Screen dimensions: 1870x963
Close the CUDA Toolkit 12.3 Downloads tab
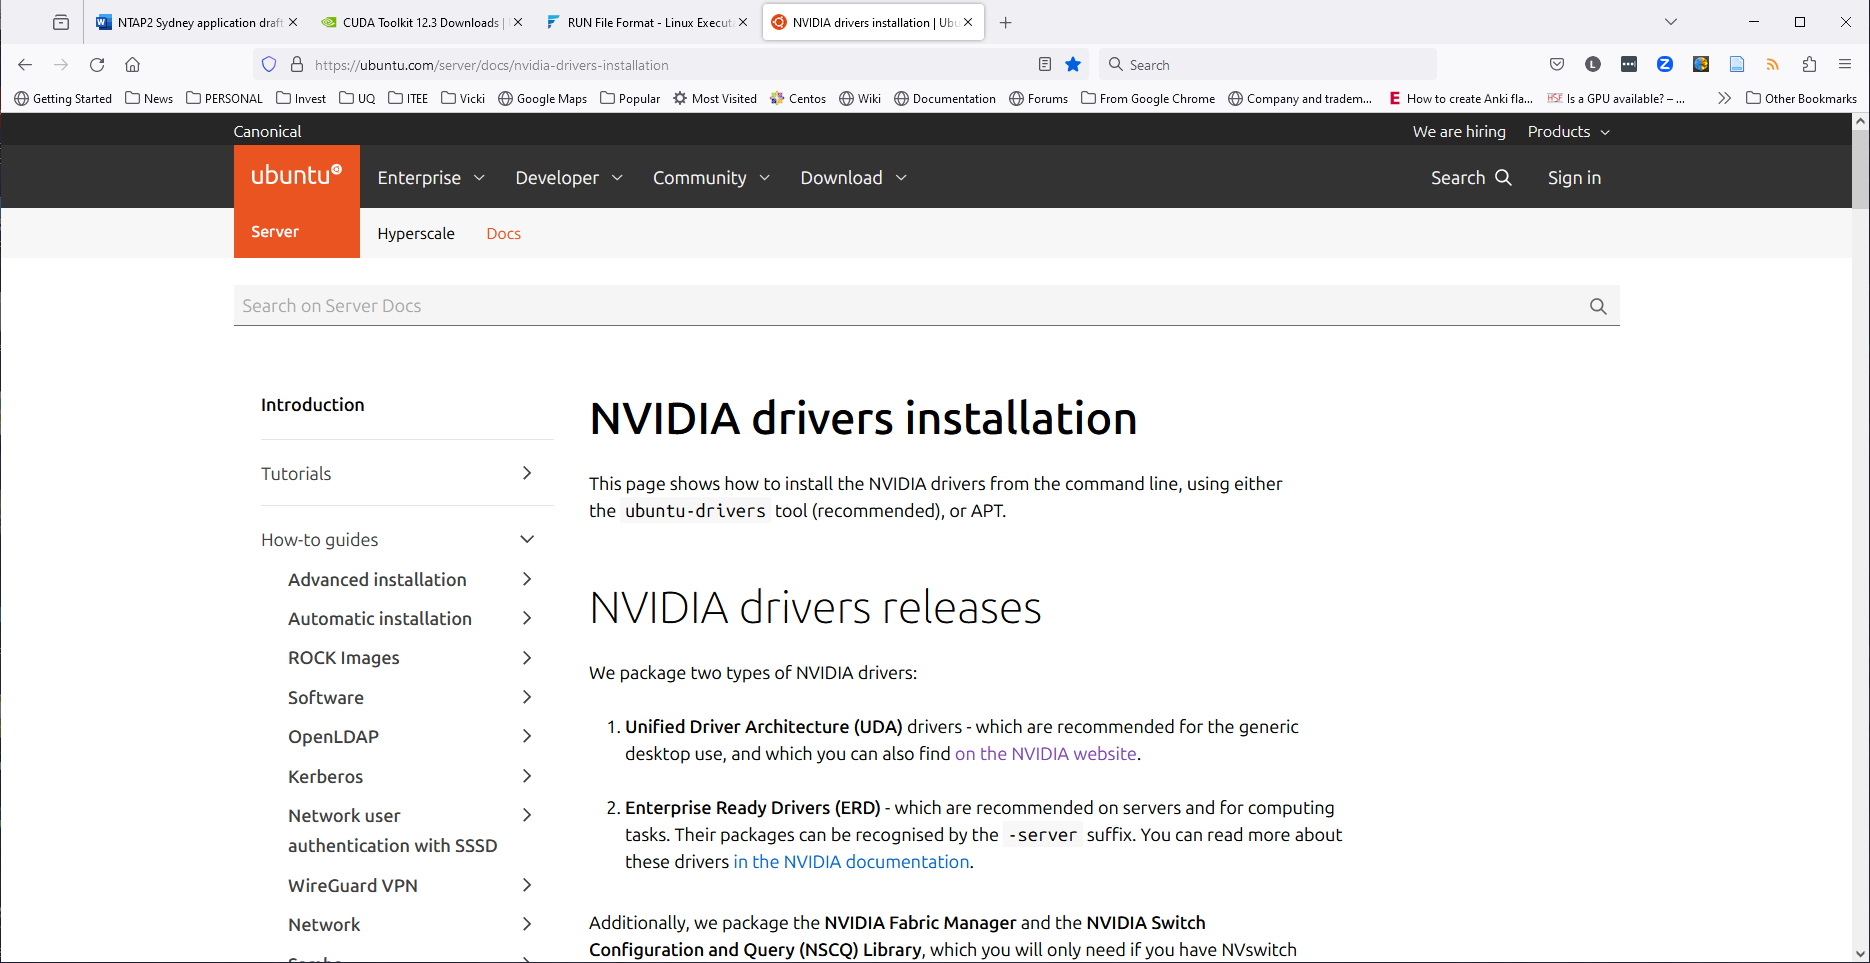coord(518,22)
